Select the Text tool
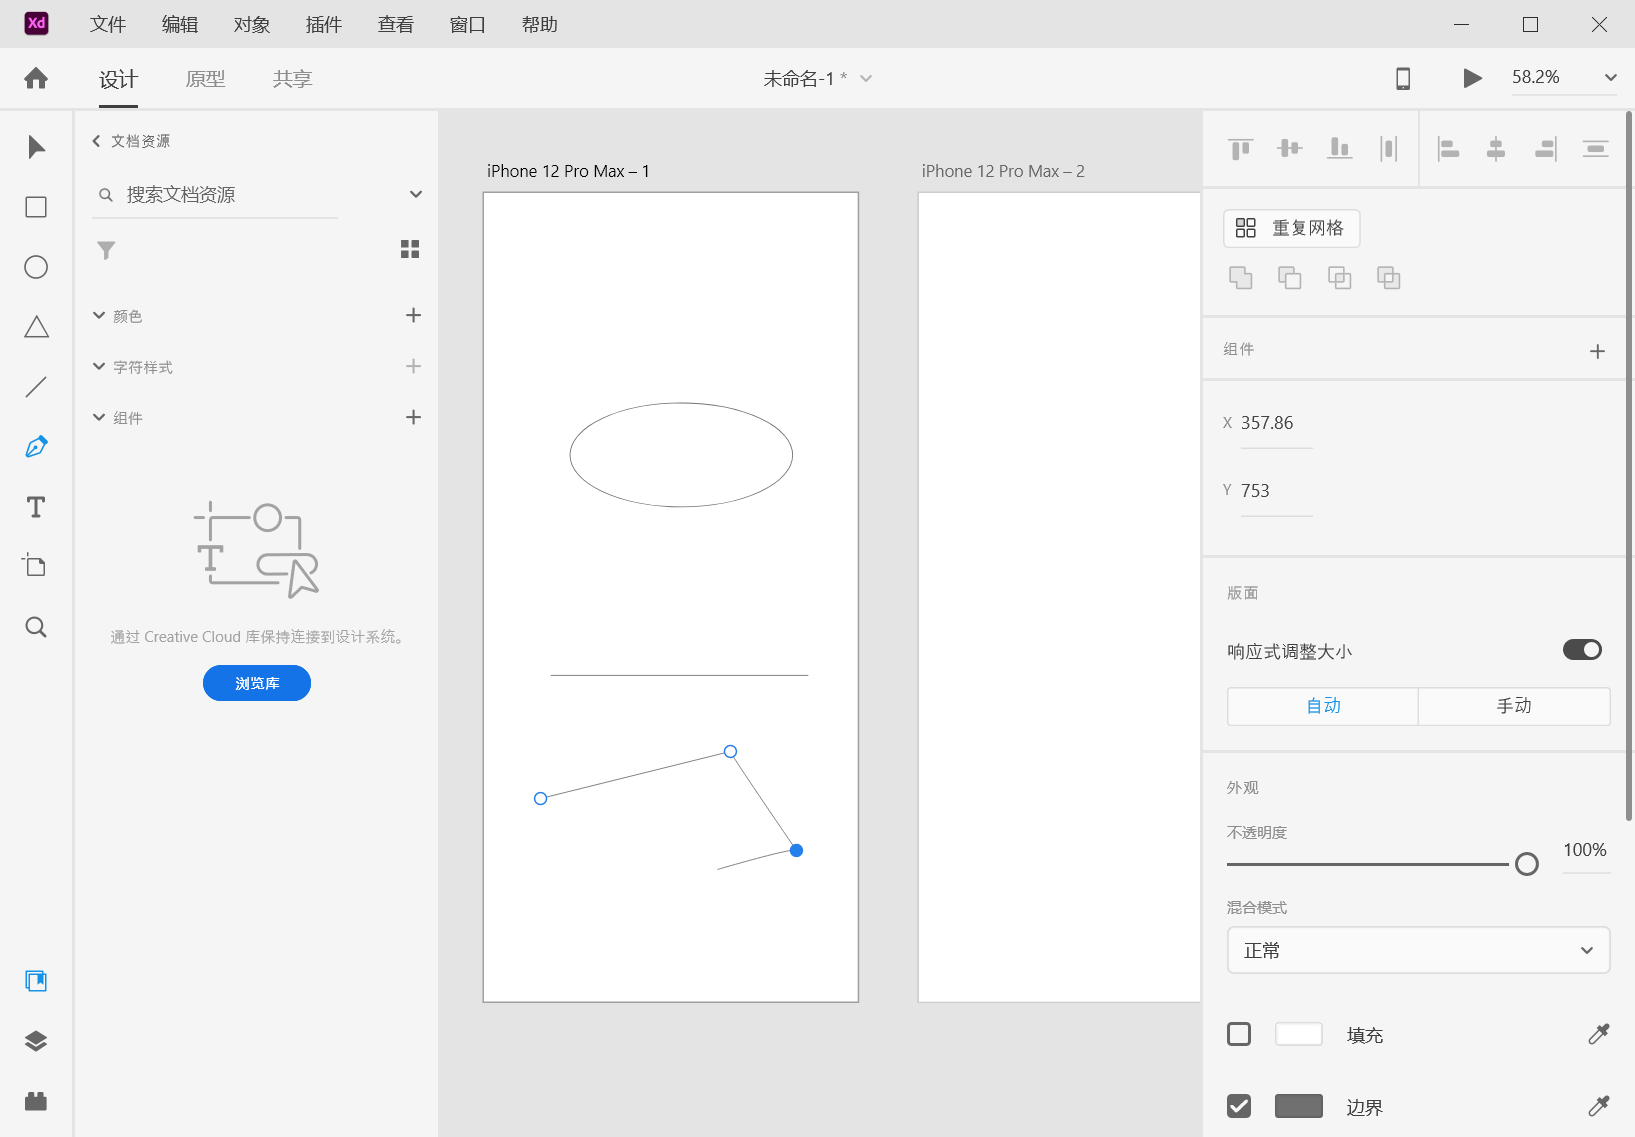 point(36,507)
